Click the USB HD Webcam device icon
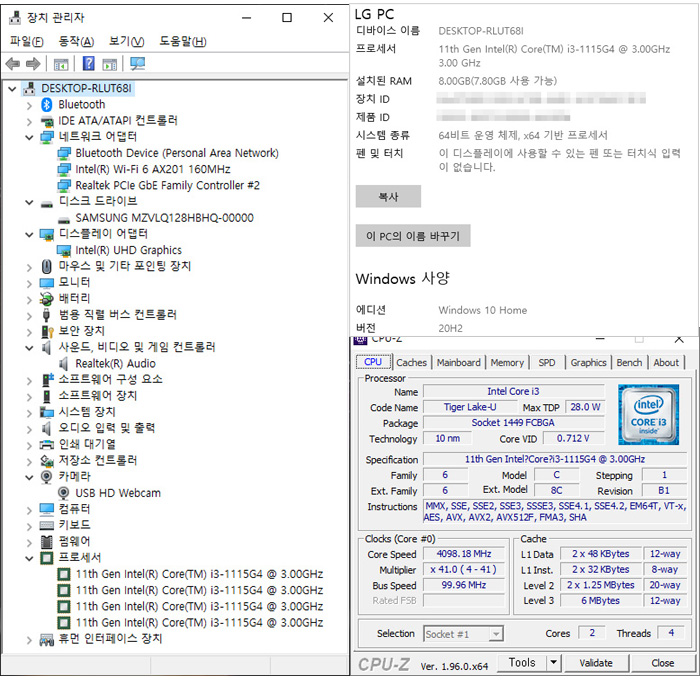Image resolution: width=700 pixels, height=680 pixels. click(64, 493)
